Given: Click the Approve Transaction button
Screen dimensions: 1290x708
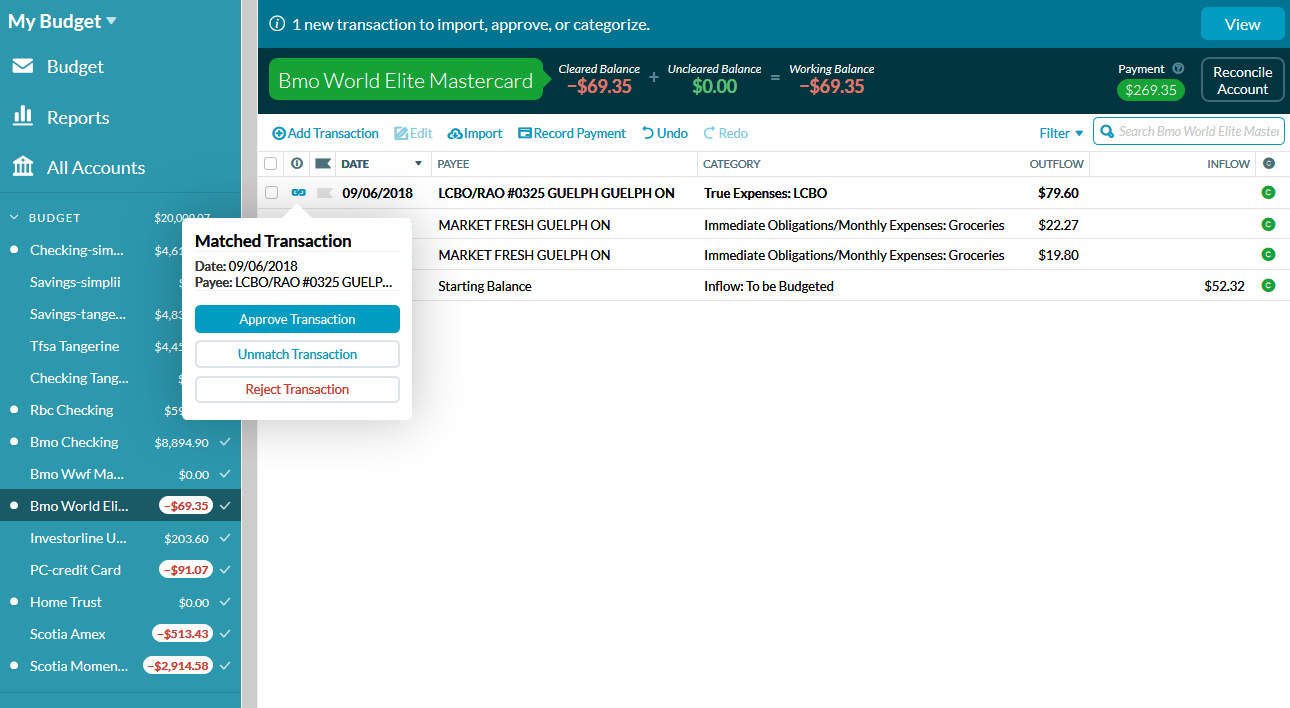Looking at the screenshot, I should pyautogui.click(x=297, y=319).
